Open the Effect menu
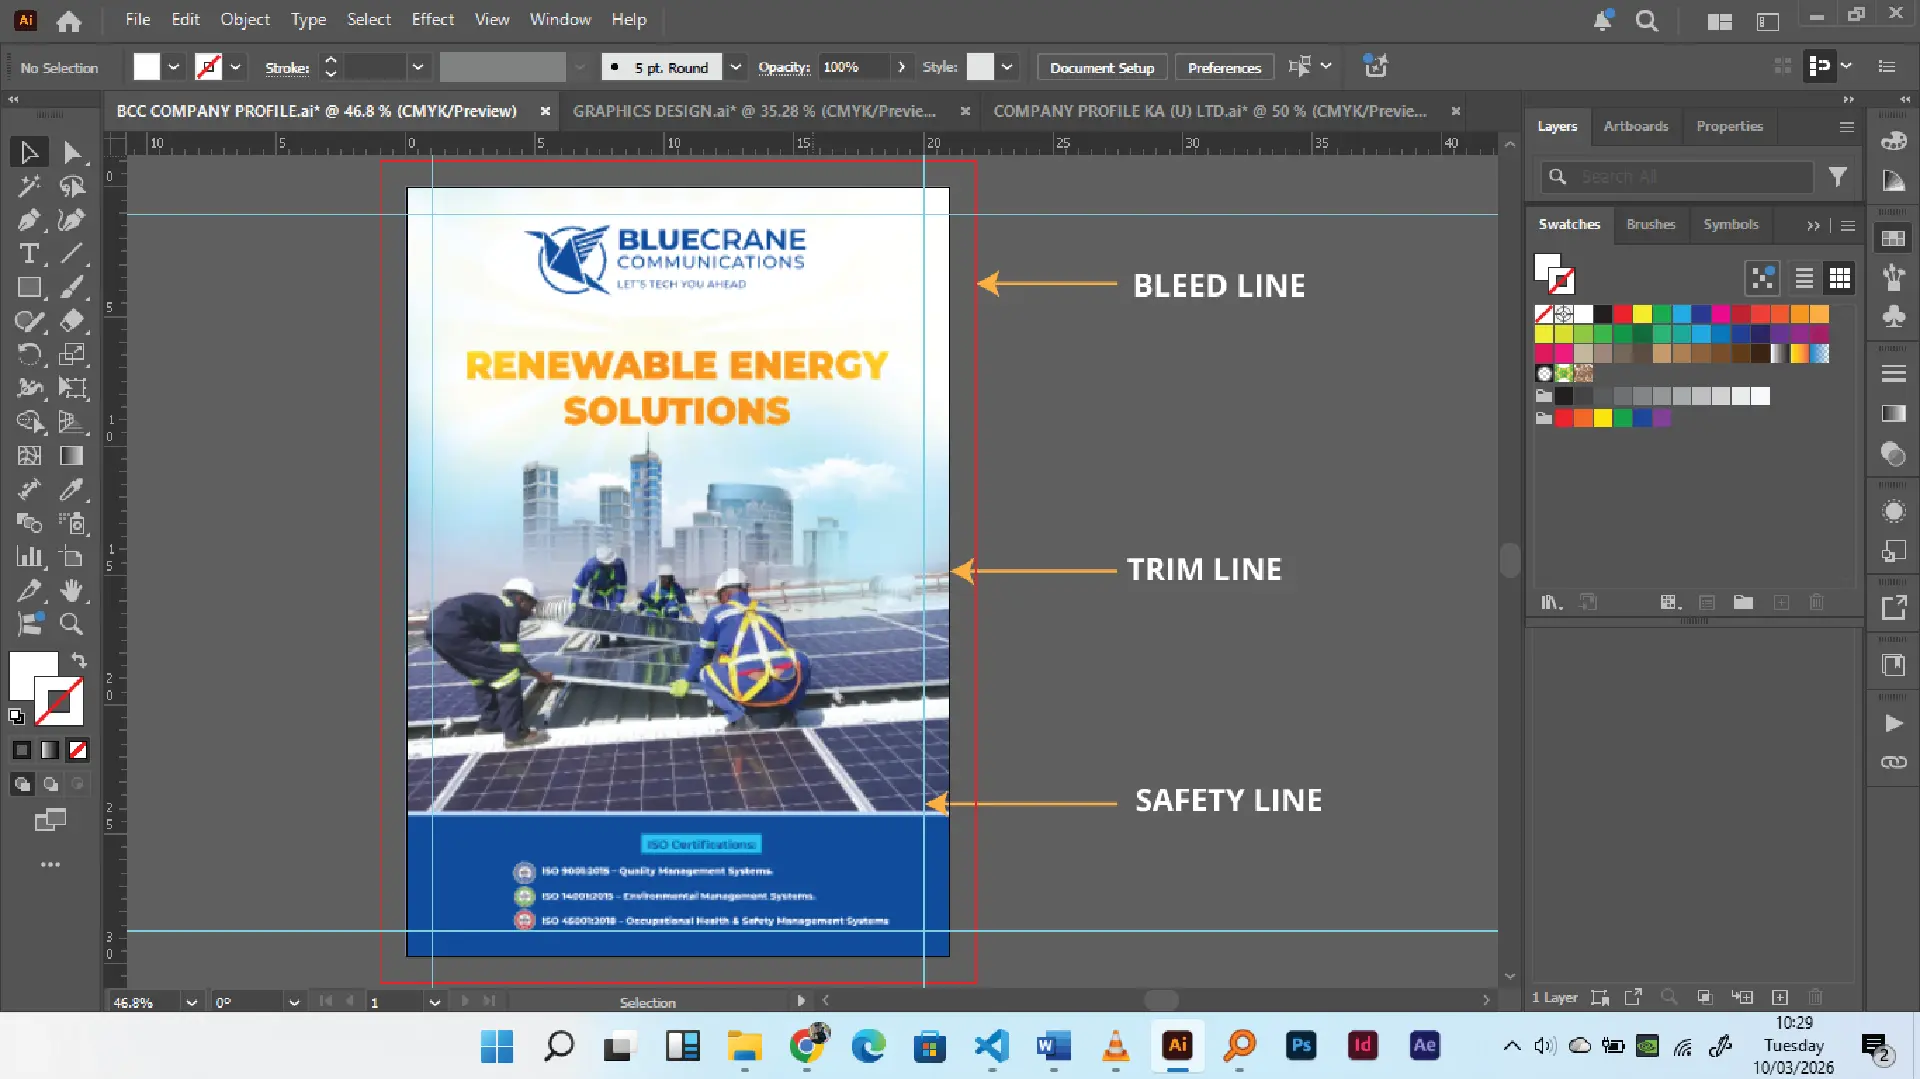The width and height of the screenshot is (1920, 1080). tap(432, 19)
